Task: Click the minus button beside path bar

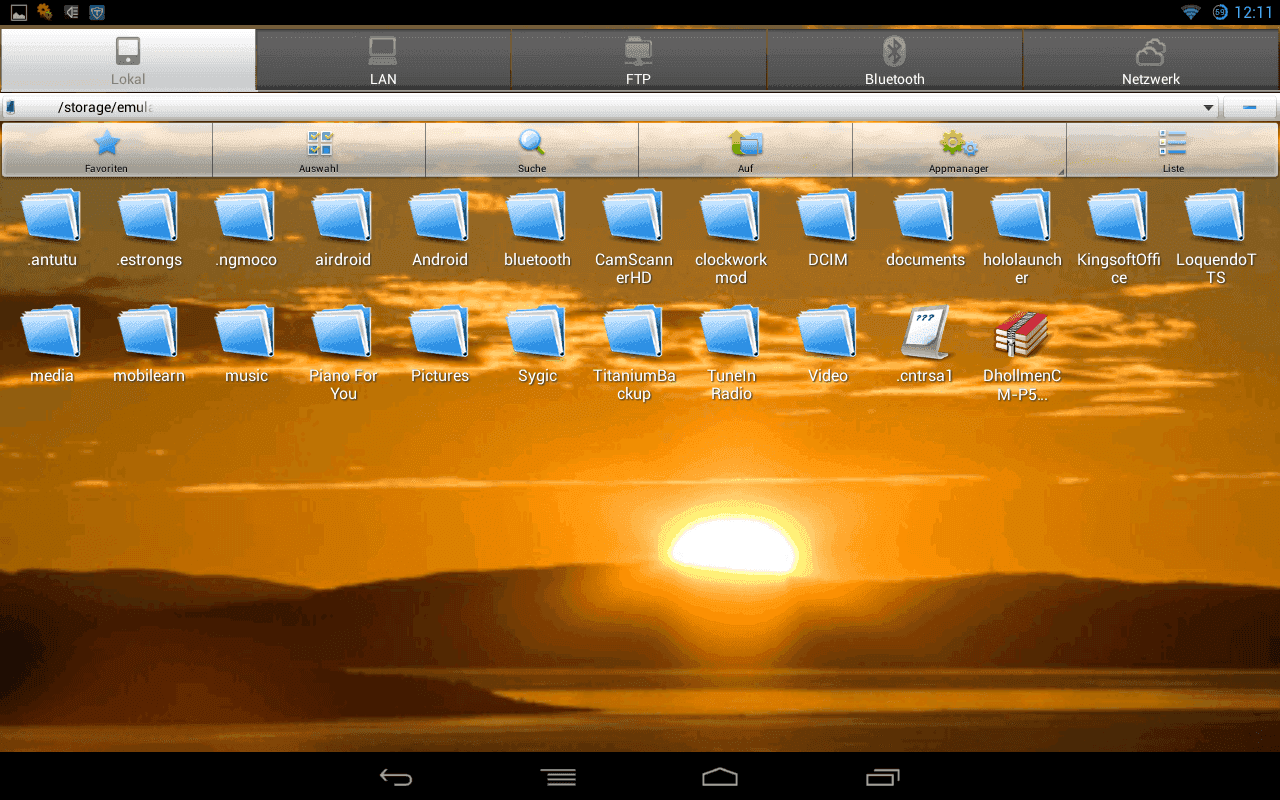Action: coord(1250,107)
